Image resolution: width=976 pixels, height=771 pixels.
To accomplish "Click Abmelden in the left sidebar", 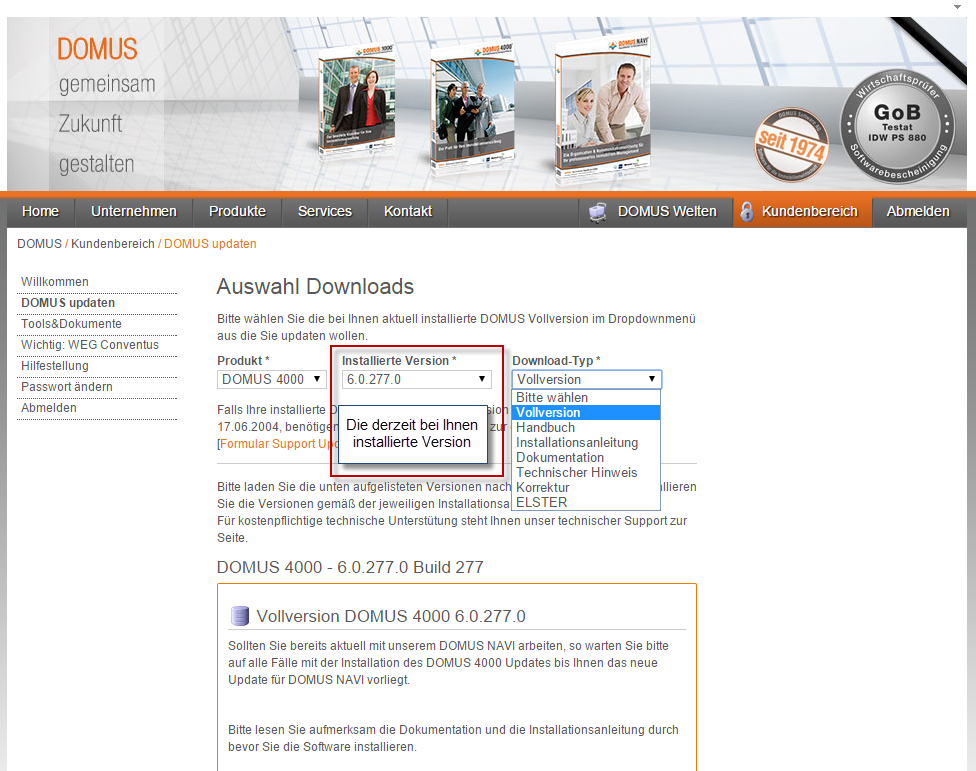I will click(49, 408).
